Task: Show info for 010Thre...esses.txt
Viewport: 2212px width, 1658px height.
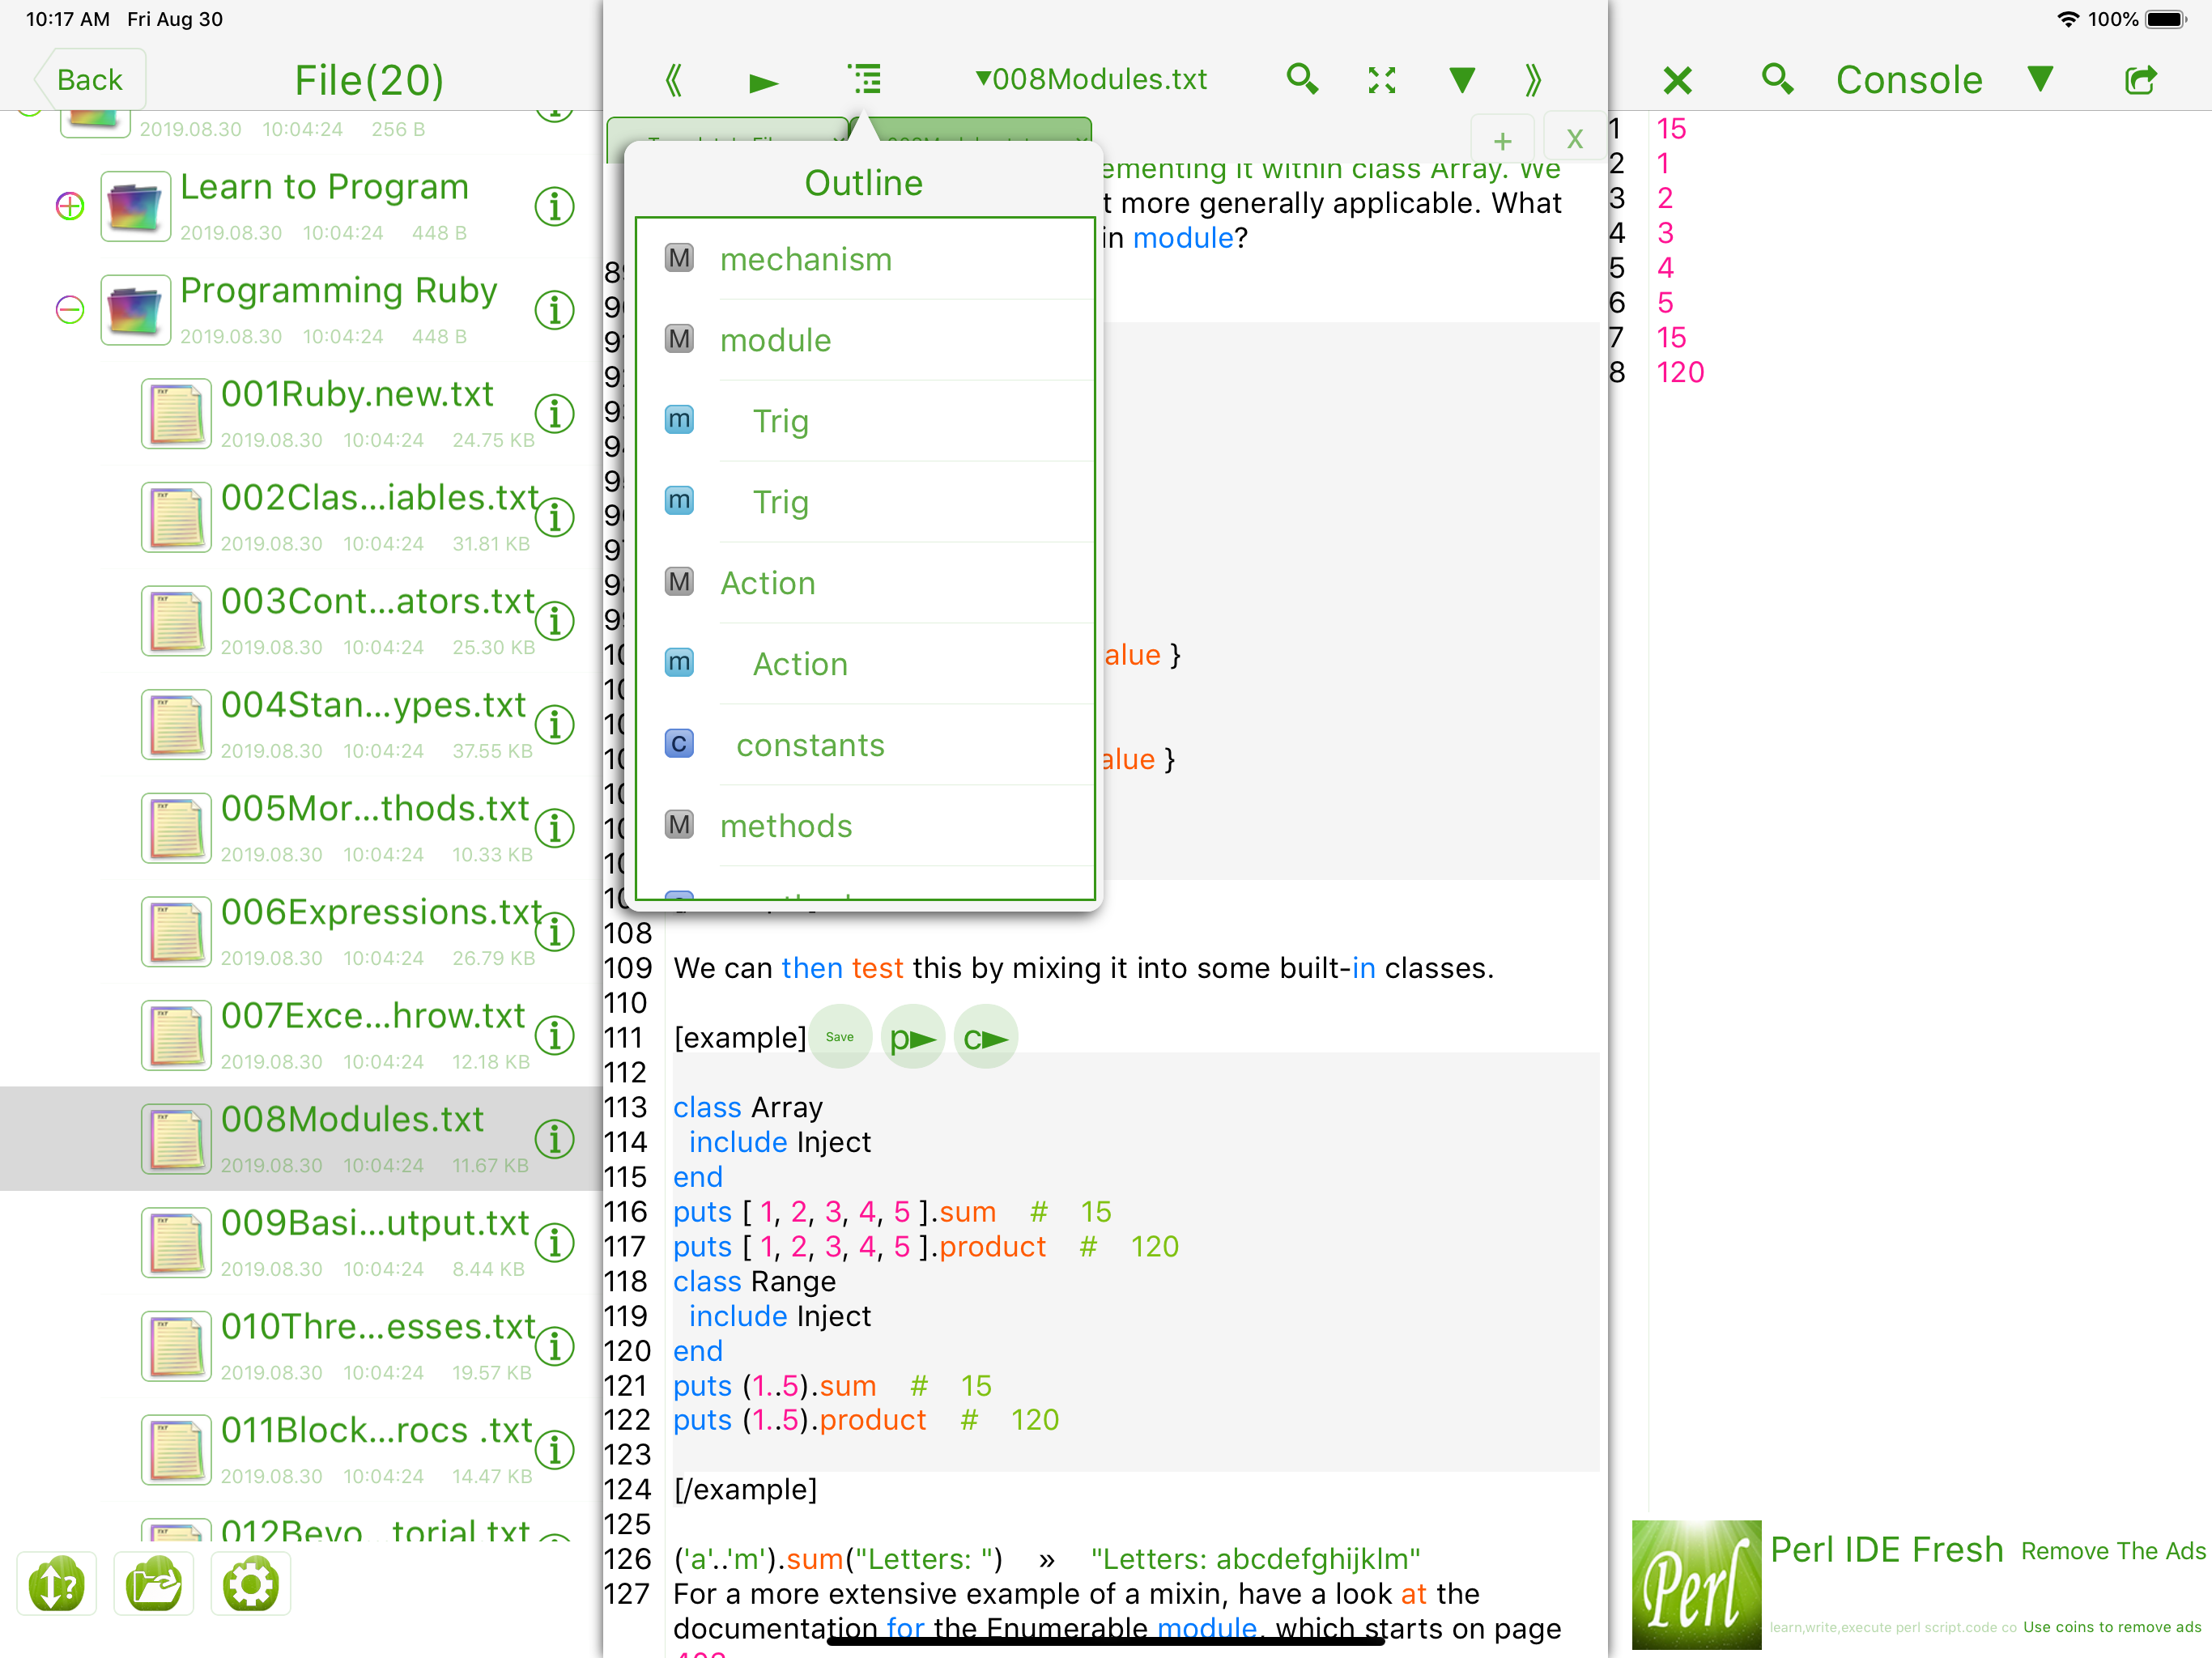Action: pos(554,1346)
